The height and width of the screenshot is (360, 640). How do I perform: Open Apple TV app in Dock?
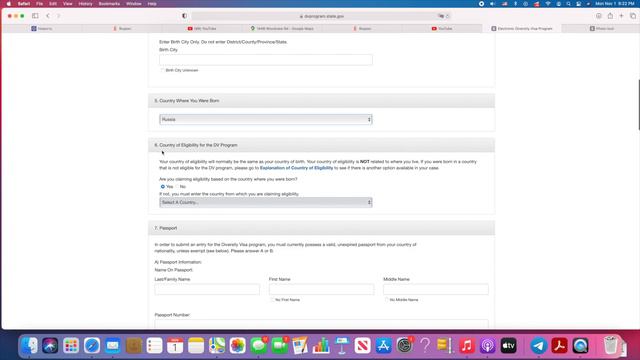pyautogui.click(x=509, y=346)
